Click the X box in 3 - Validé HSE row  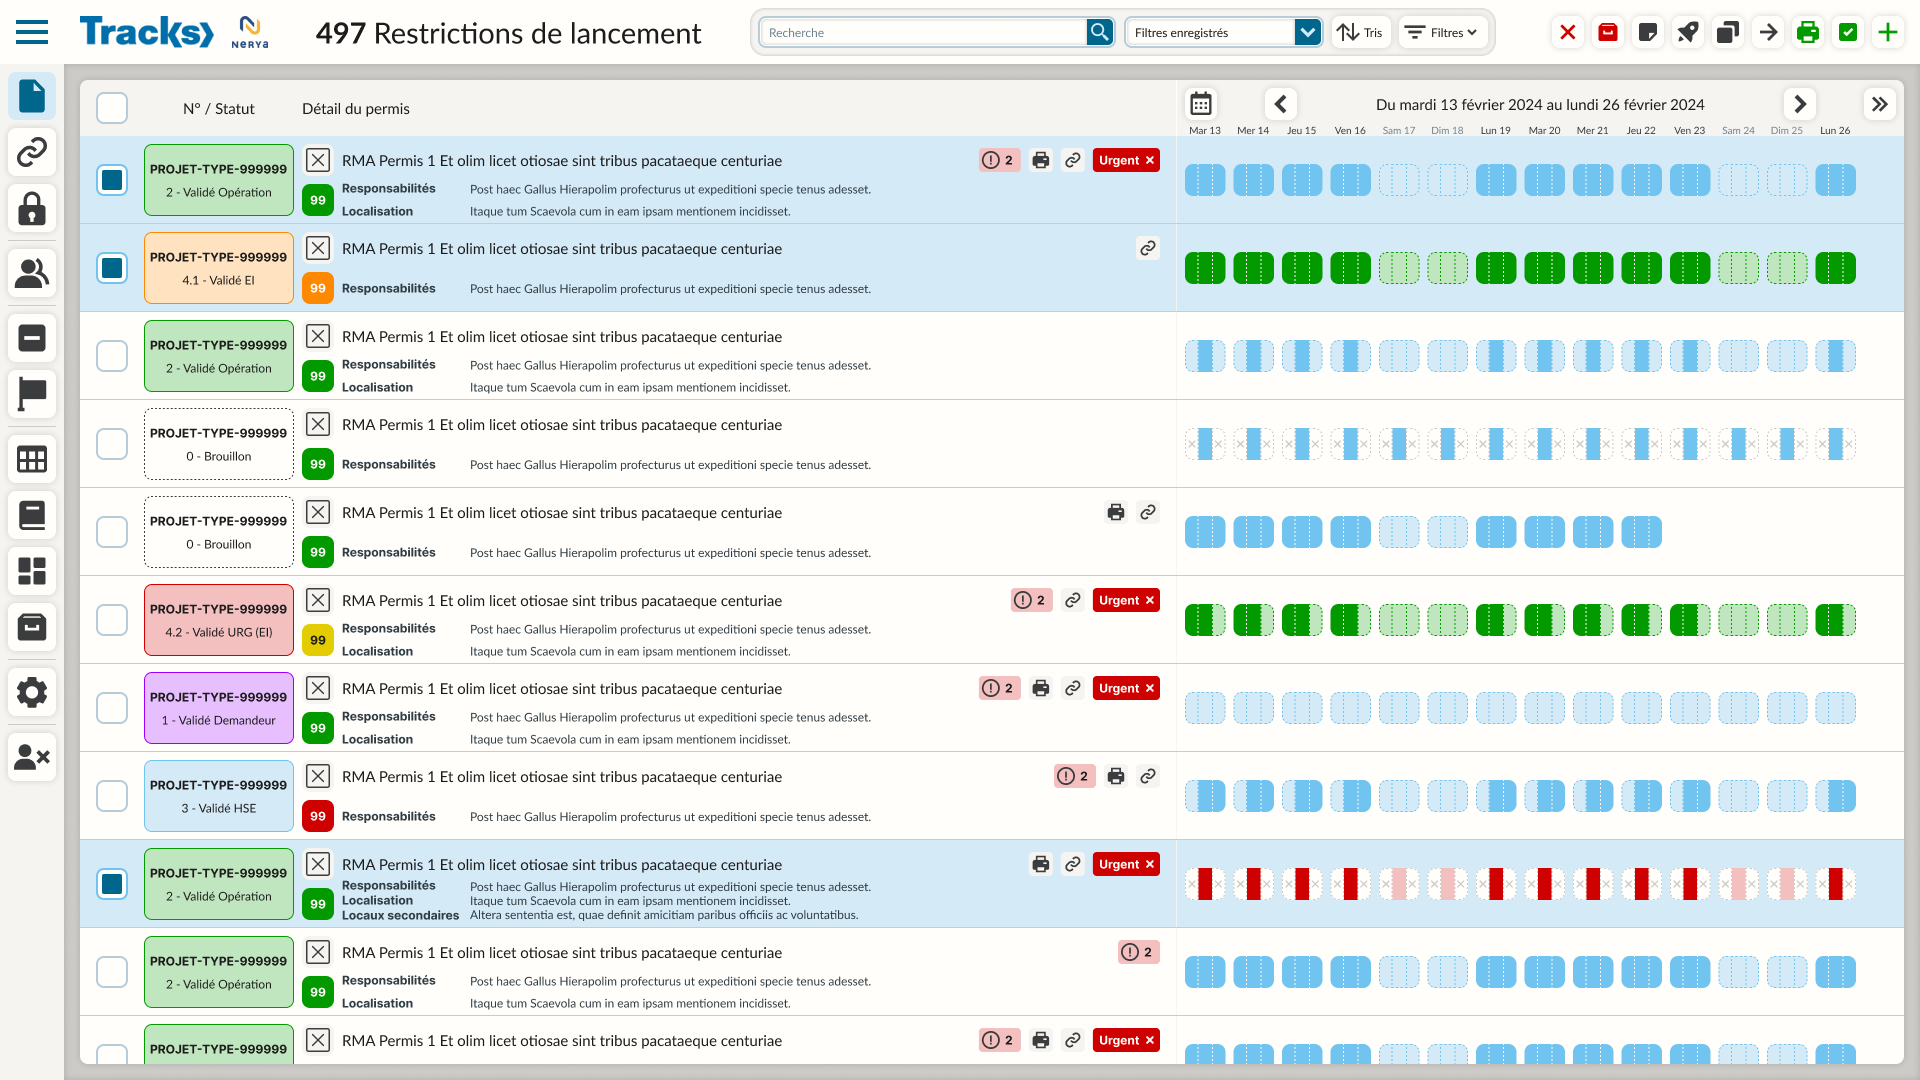click(318, 776)
